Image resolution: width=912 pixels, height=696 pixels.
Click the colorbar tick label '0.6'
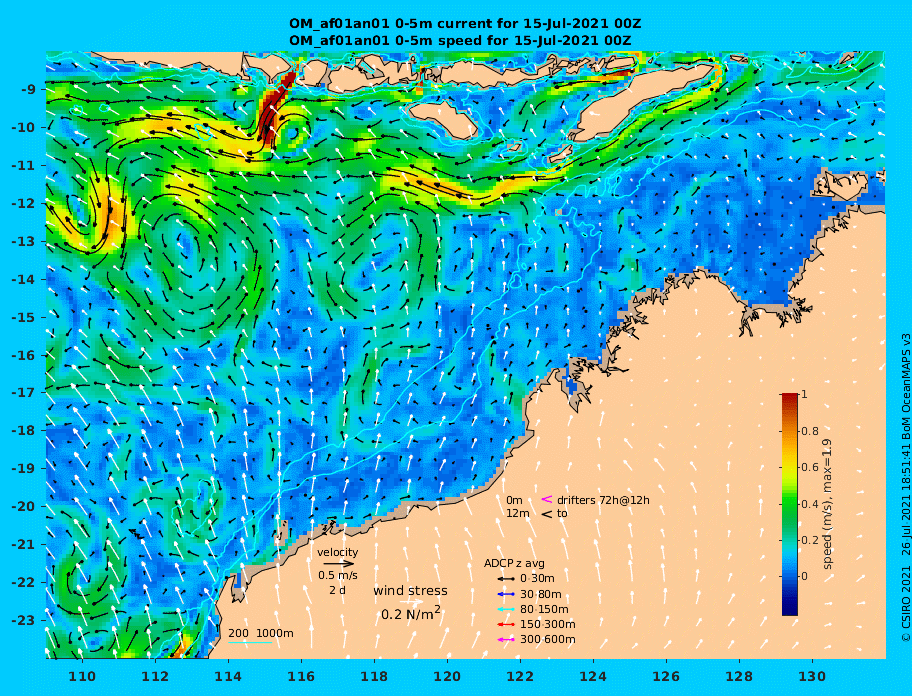click(810, 467)
